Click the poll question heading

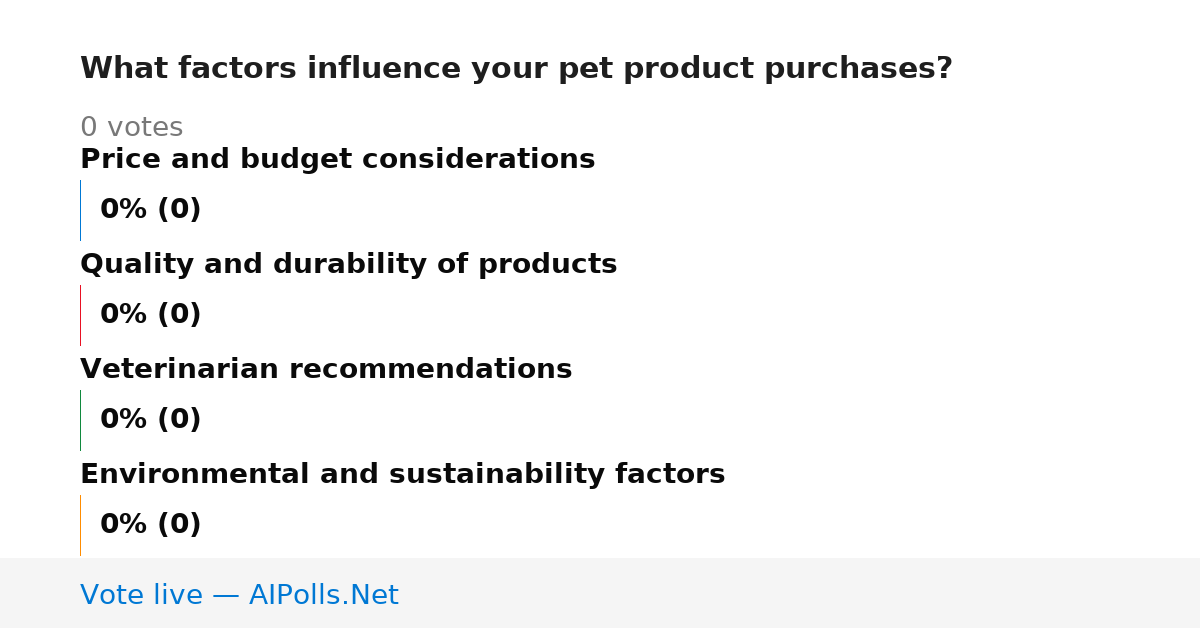[x=516, y=69]
